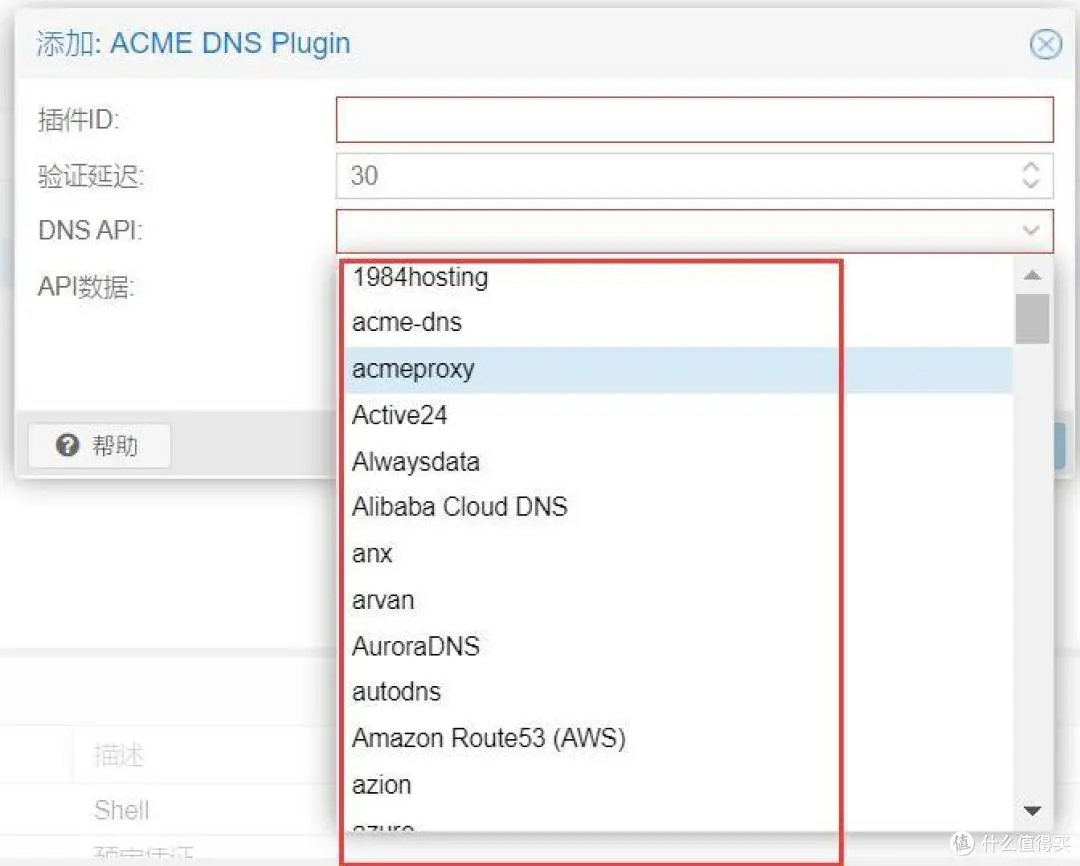Image resolution: width=1080 pixels, height=866 pixels.
Task: Select 1984hosting from the list
Action: pyautogui.click(x=420, y=277)
